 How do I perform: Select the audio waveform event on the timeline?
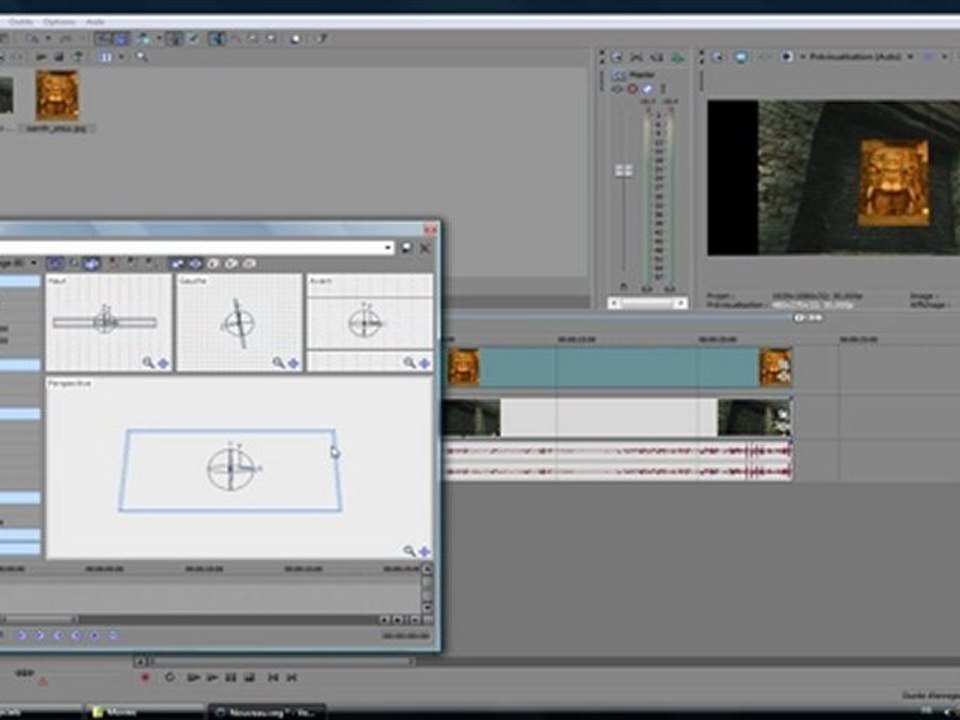618,461
